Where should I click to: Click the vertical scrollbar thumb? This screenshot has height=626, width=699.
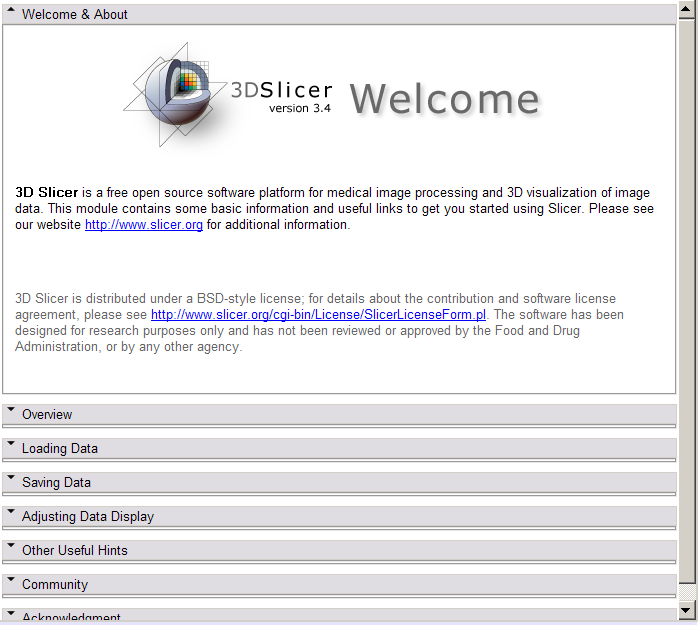pos(686,300)
